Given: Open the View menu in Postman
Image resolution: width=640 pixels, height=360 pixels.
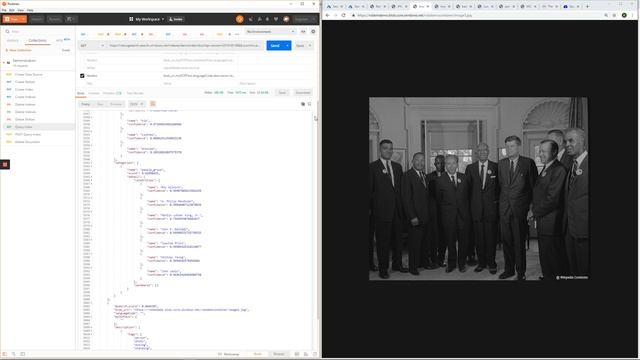Looking at the screenshot, I should point(20,10).
